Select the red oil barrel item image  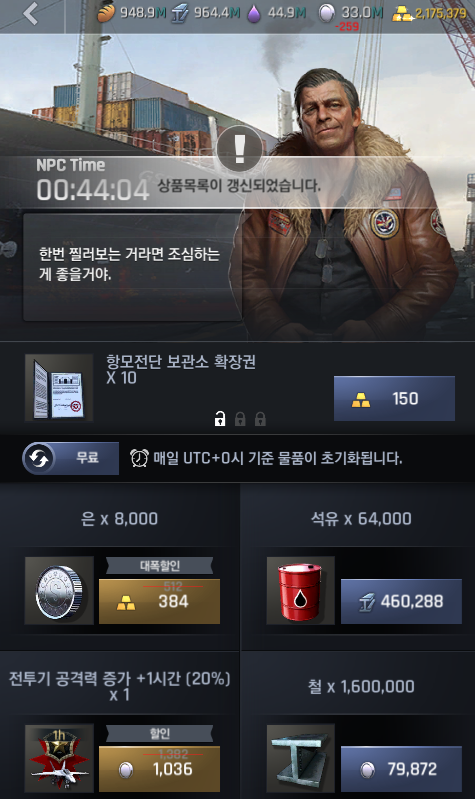[301, 591]
